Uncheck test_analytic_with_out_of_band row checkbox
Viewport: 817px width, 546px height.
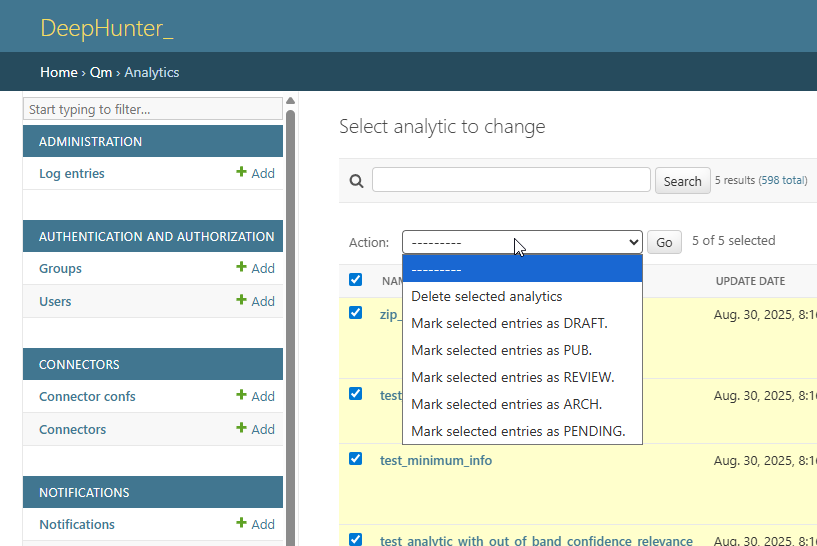click(355, 540)
